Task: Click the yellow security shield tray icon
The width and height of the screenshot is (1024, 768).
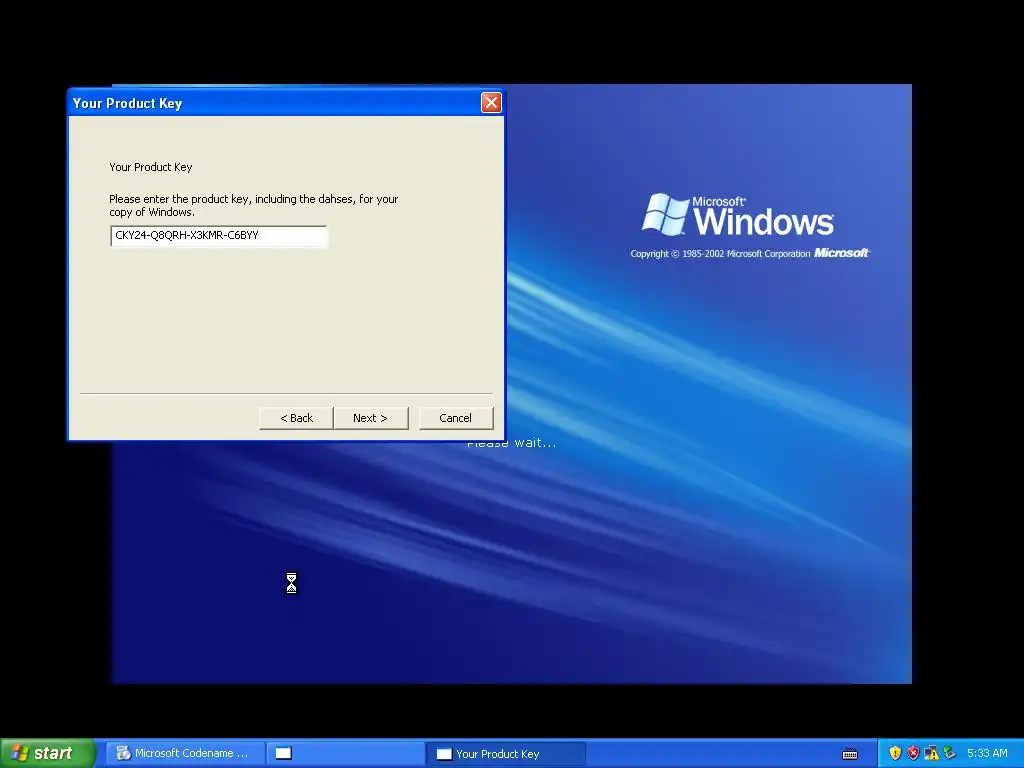Action: tap(895, 753)
